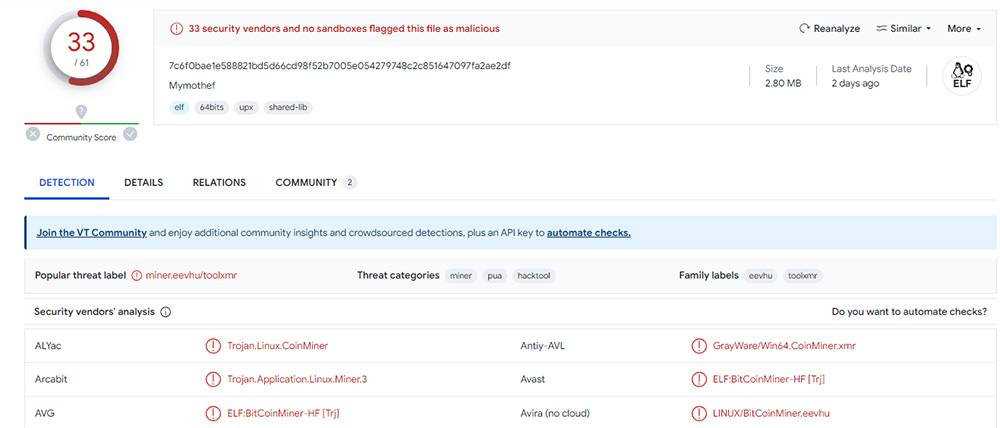1000x428 pixels.
Task: Vote positive with the checkmark community score icon
Action: pos(130,134)
